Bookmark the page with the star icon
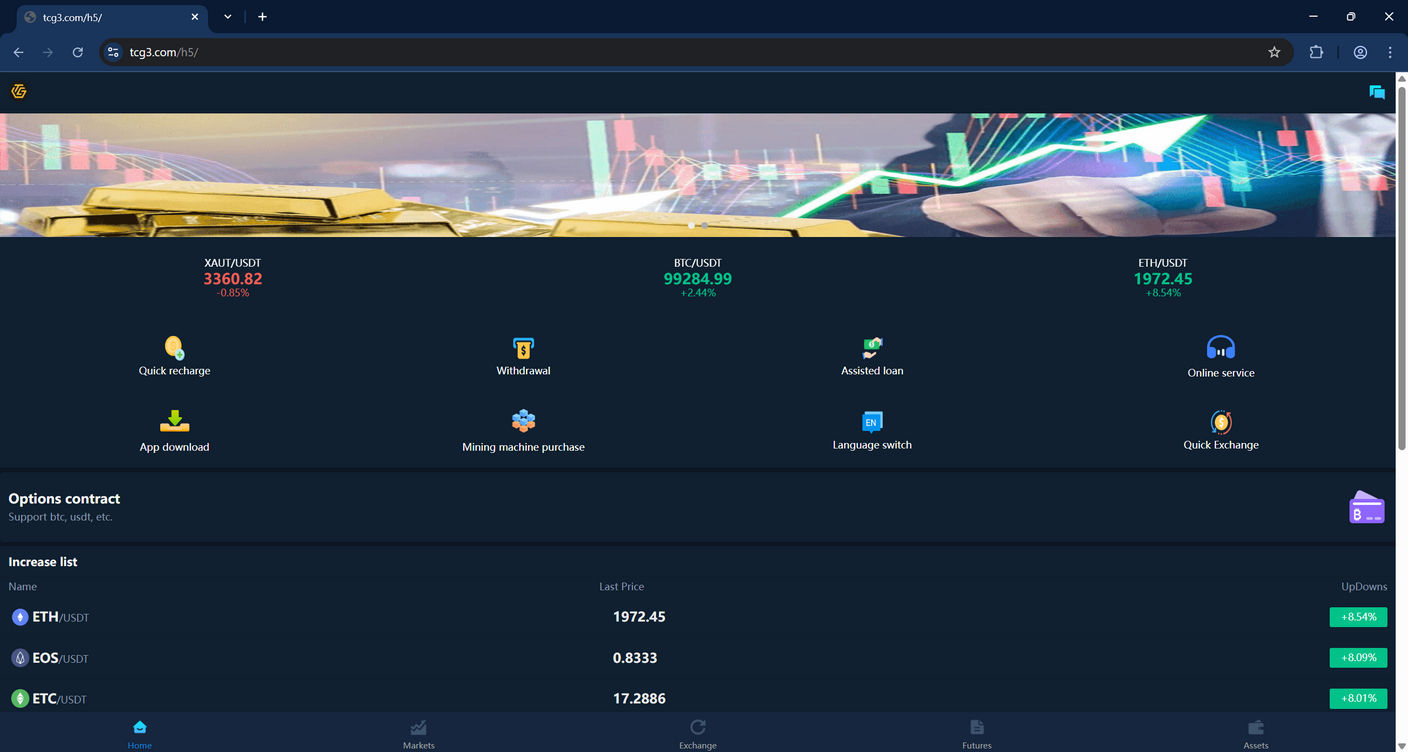 click(x=1274, y=51)
